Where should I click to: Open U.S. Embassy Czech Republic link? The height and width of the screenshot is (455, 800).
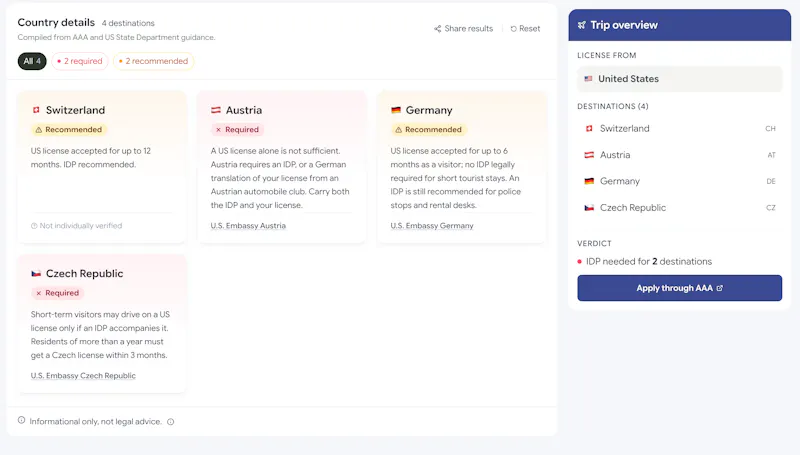pos(83,375)
